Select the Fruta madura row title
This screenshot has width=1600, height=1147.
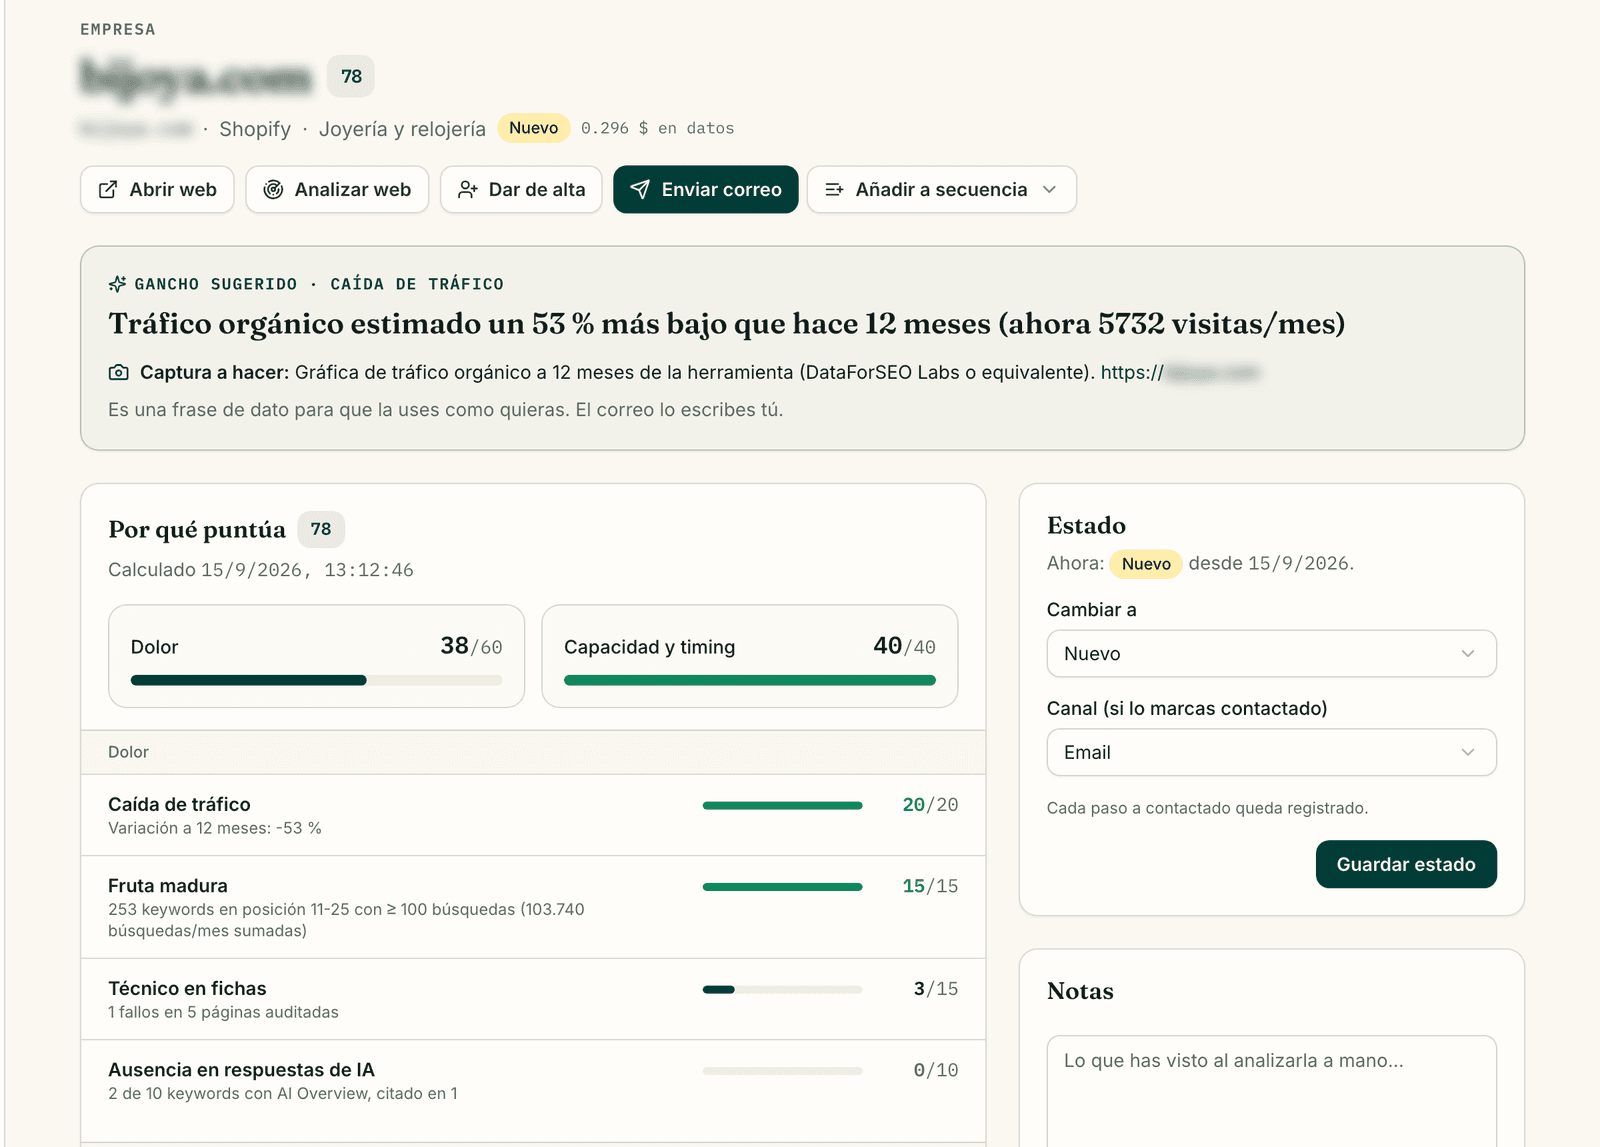[168, 886]
